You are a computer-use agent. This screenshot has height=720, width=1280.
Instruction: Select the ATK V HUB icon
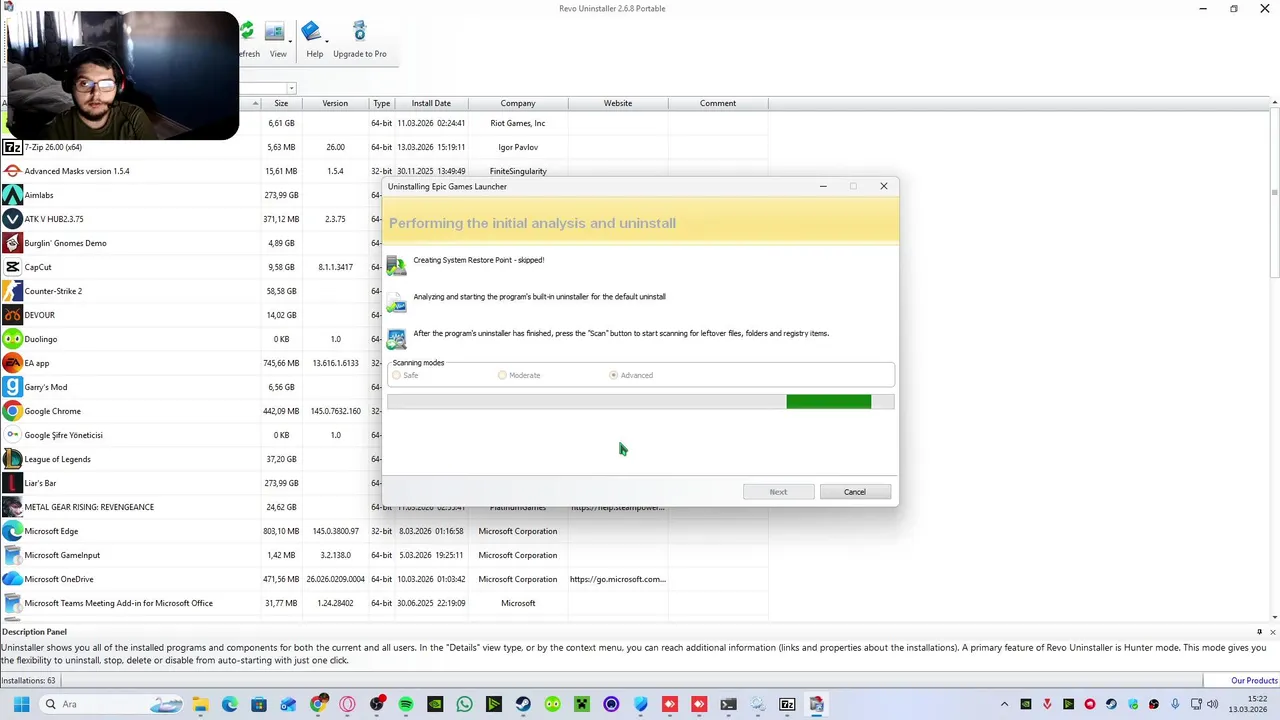[12, 219]
